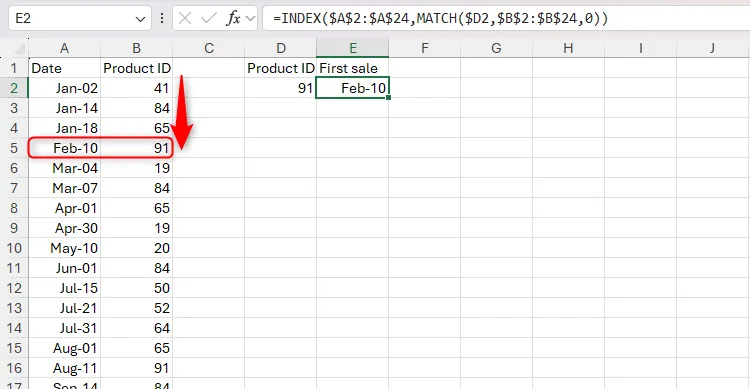Select the Feb-10 cell in column A

pyautogui.click(x=65, y=148)
